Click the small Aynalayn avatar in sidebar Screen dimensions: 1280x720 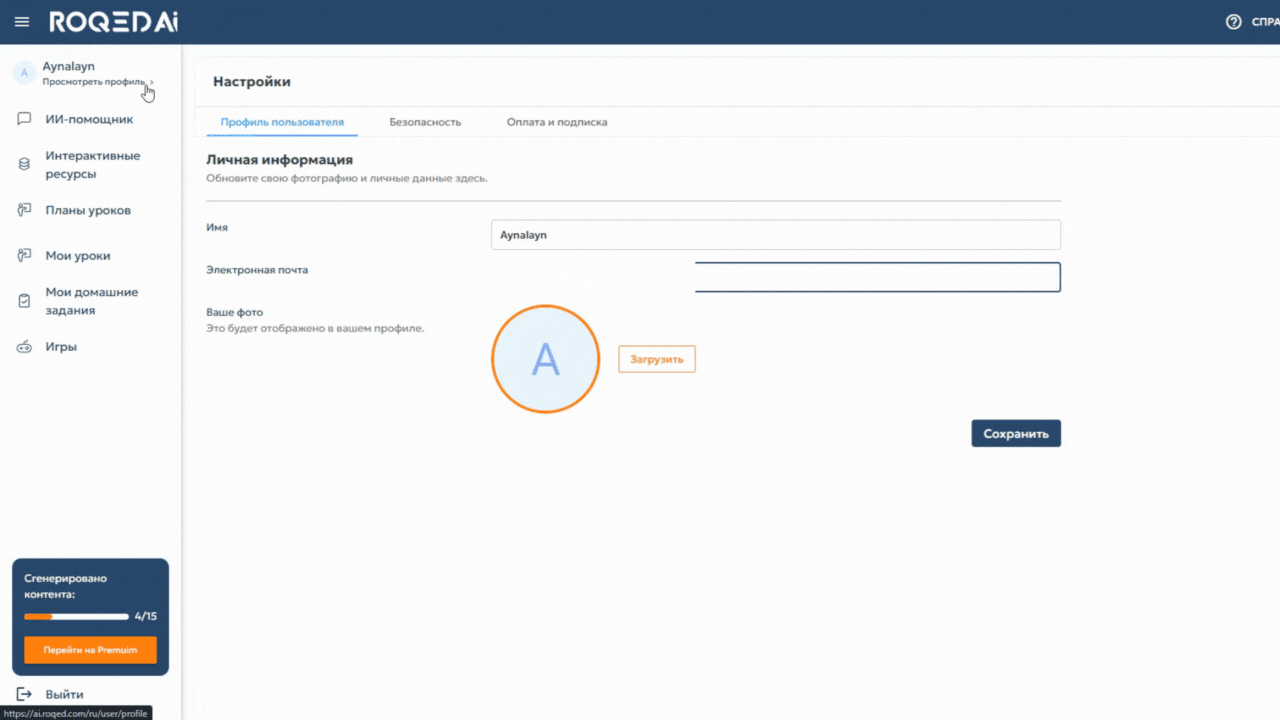pos(24,73)
